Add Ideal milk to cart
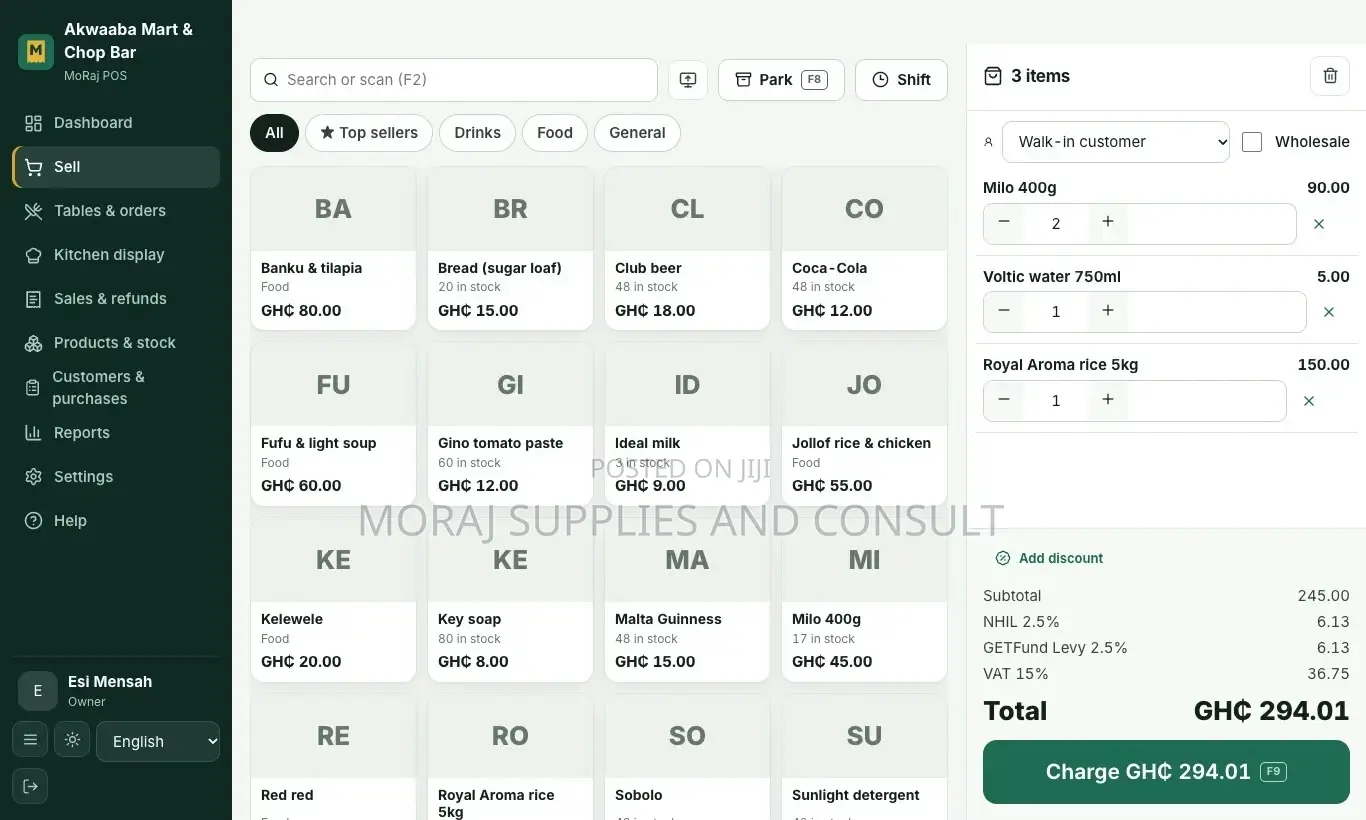The height and width of the screenshot is (820, 1366). tap(687, 424)
